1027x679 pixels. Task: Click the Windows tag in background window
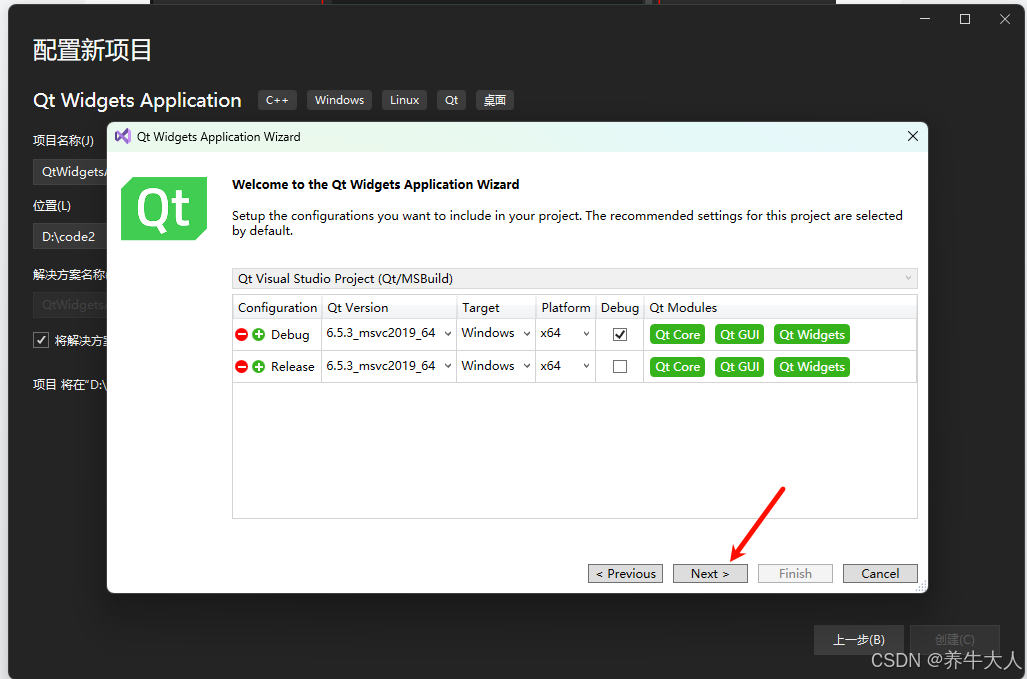(x=339, y=100)
